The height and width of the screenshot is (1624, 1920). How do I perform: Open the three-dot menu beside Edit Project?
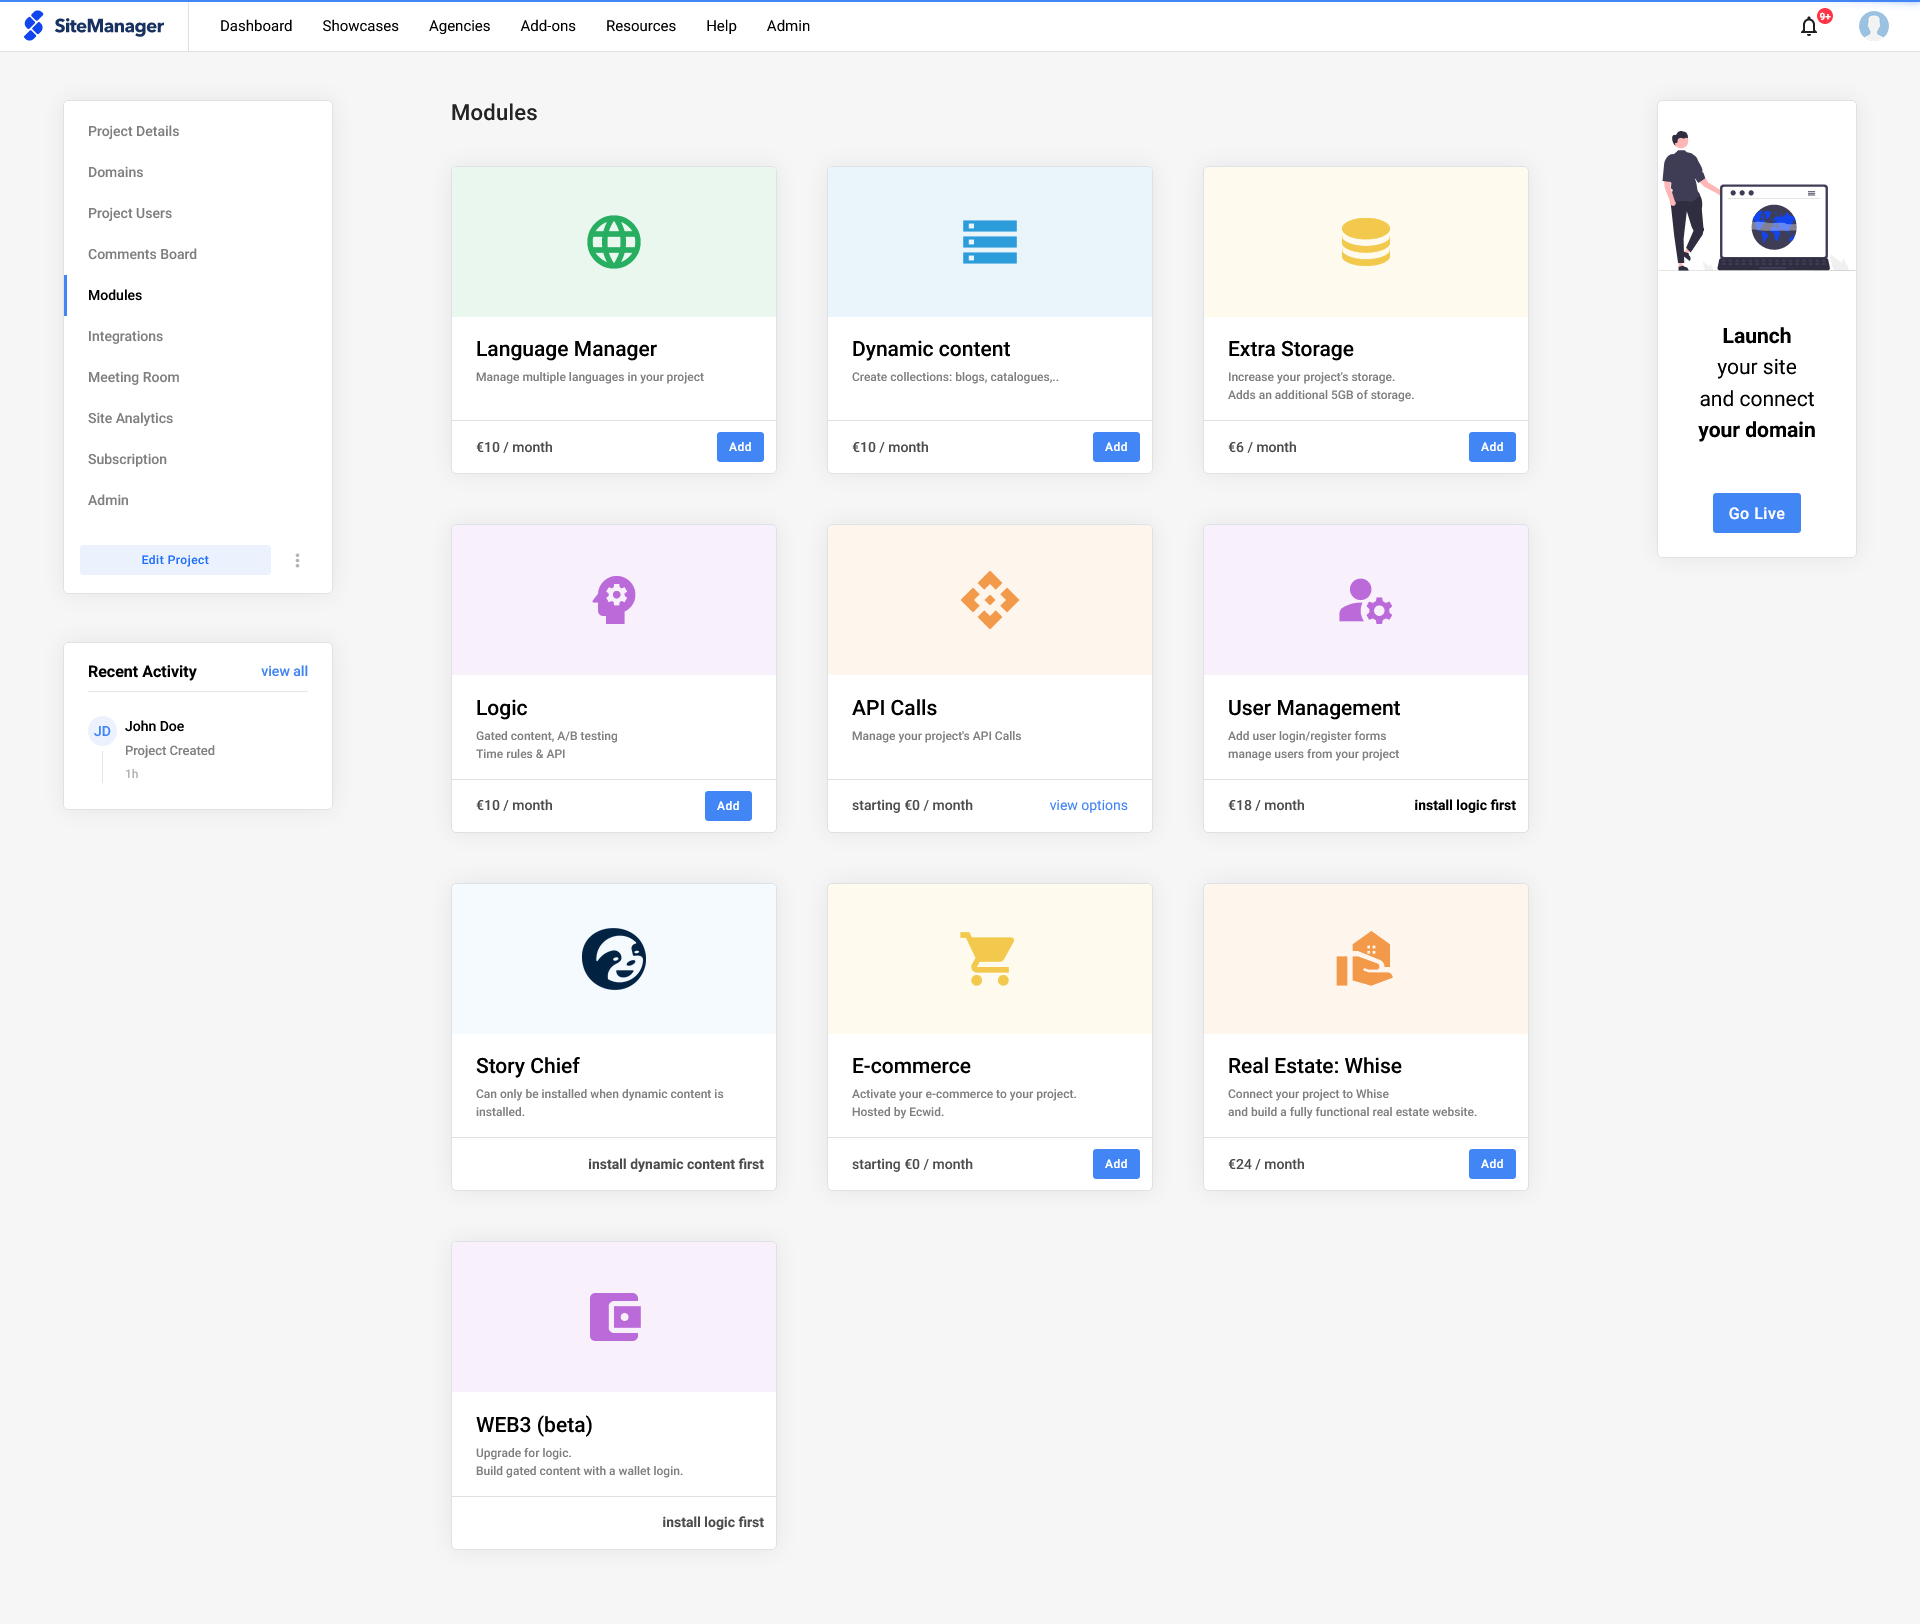pyautogui.click(x=297, y=560)
